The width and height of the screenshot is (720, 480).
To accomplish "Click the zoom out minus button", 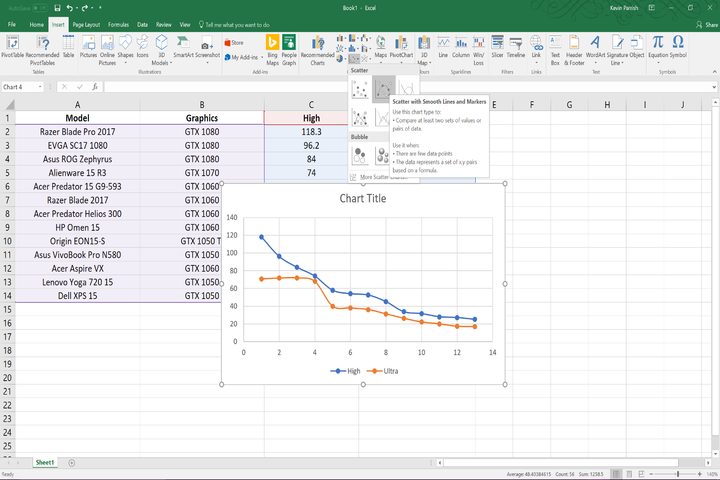I will pos(651,474).
